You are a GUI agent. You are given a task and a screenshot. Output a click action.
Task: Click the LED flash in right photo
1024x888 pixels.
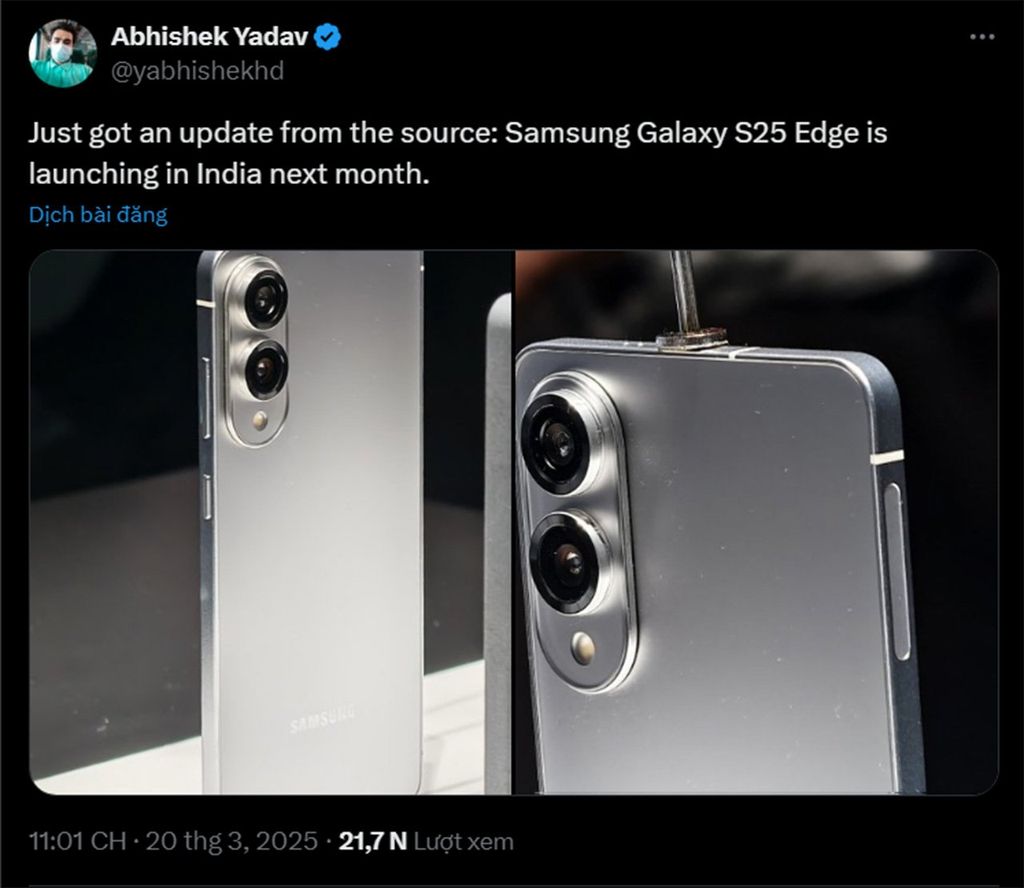click(583, 648)
